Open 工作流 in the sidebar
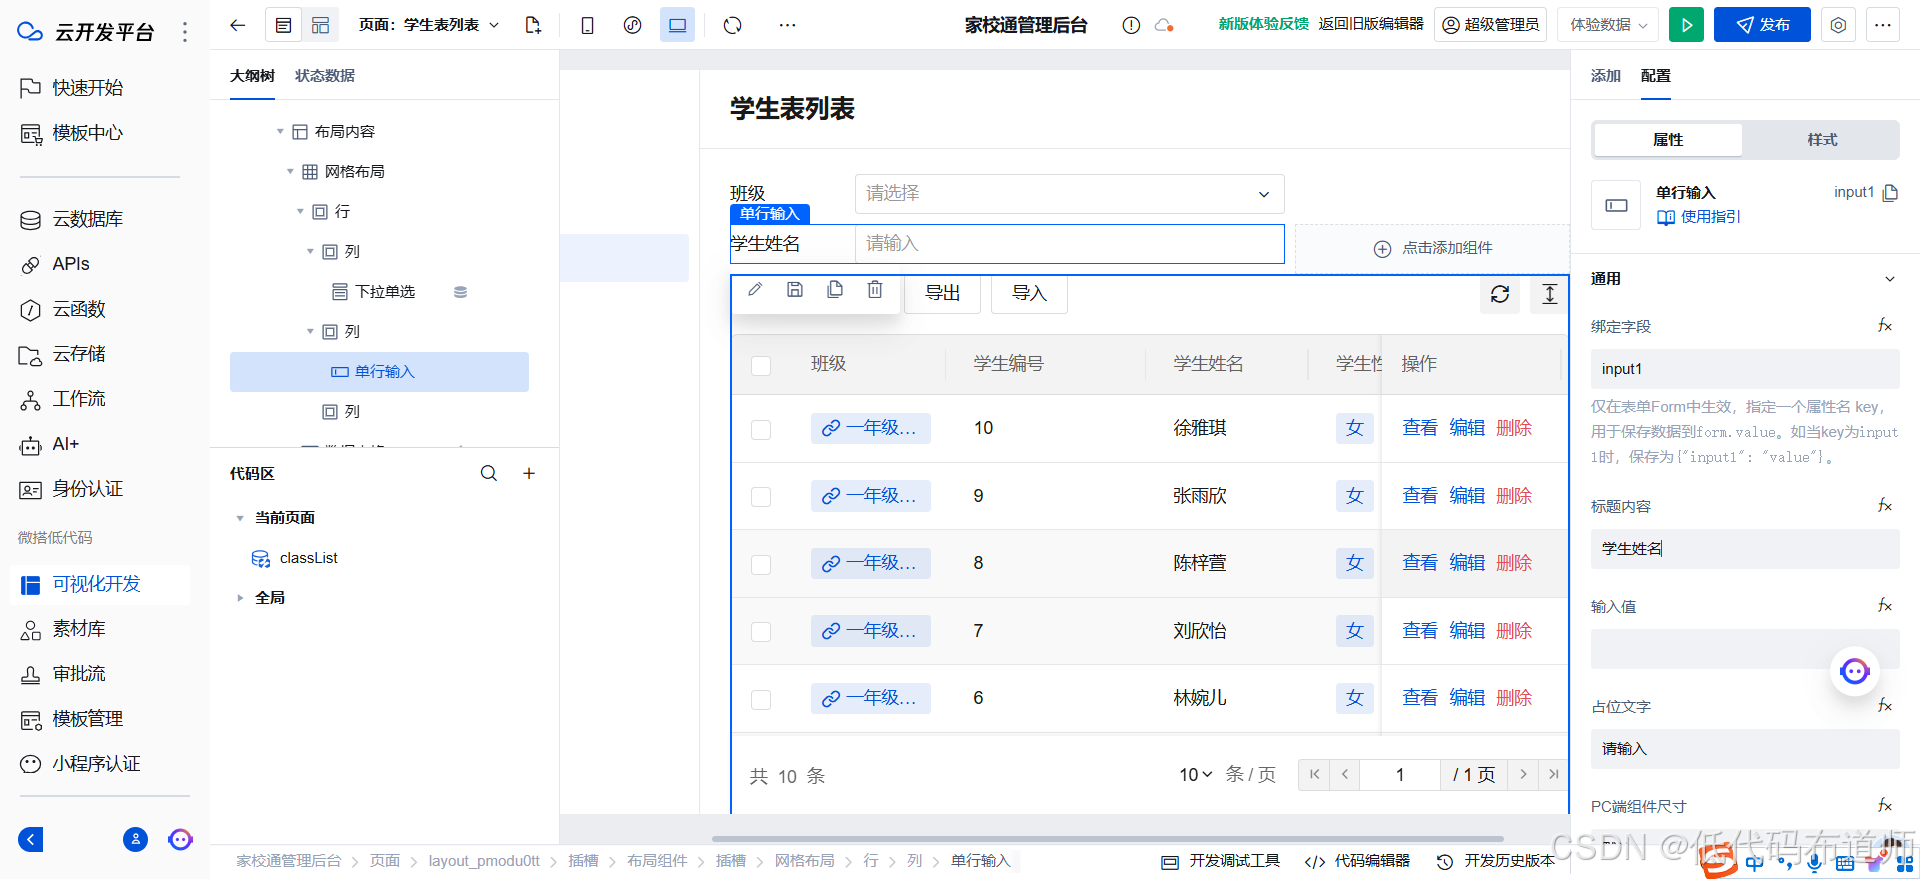This screenshot has height=879, width=1920. [x=79, y=399]
